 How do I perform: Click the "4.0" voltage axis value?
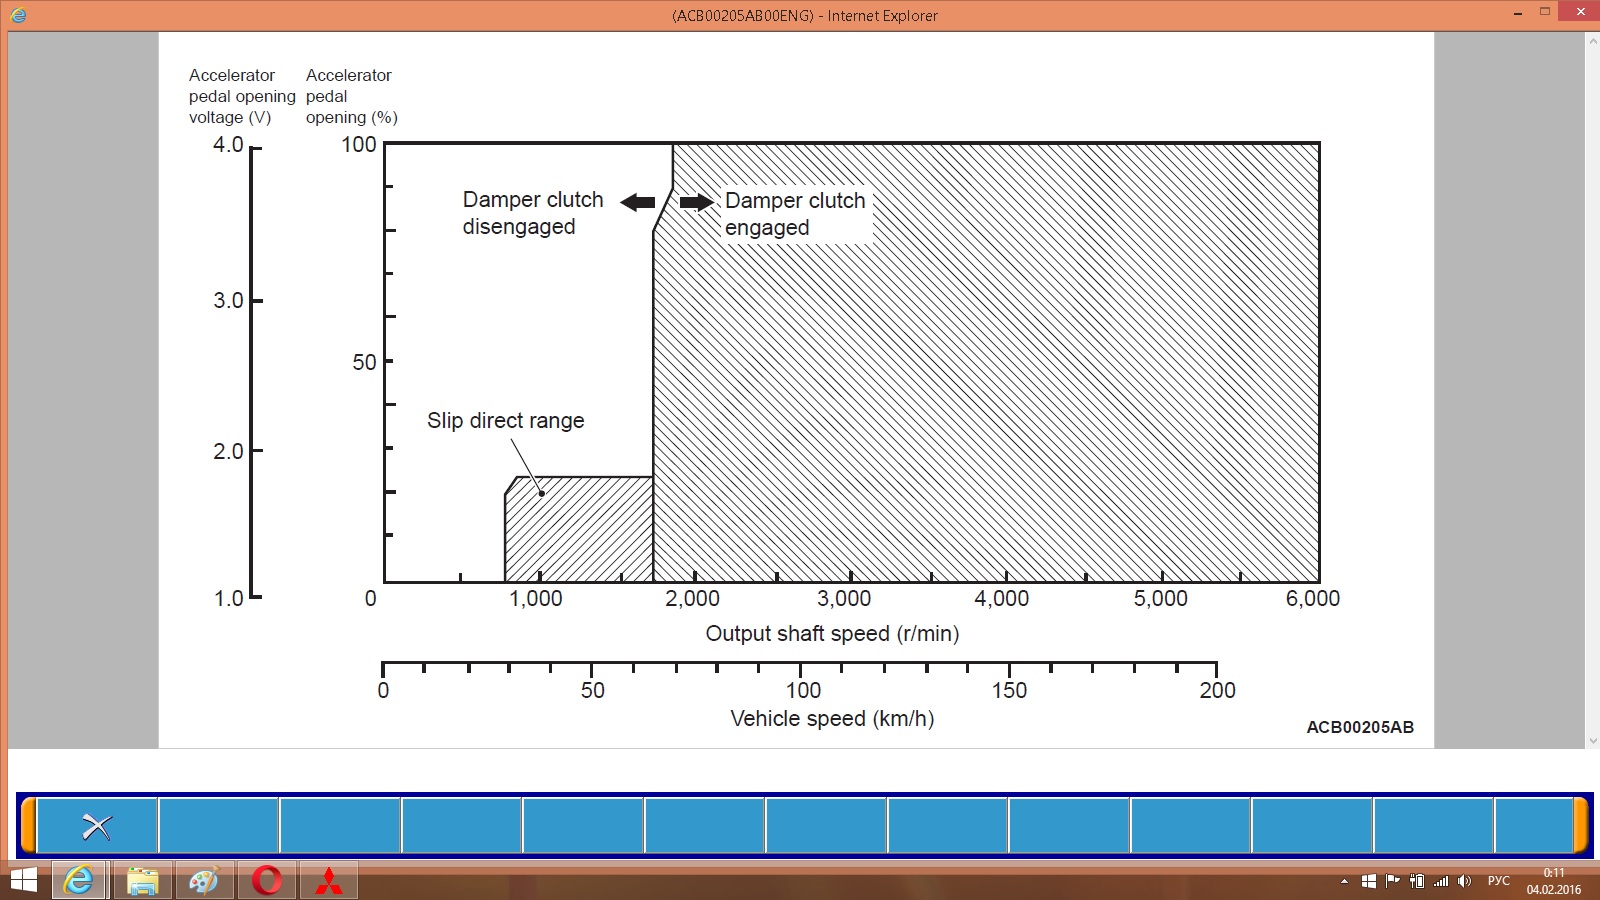click(x=228, y=145)
